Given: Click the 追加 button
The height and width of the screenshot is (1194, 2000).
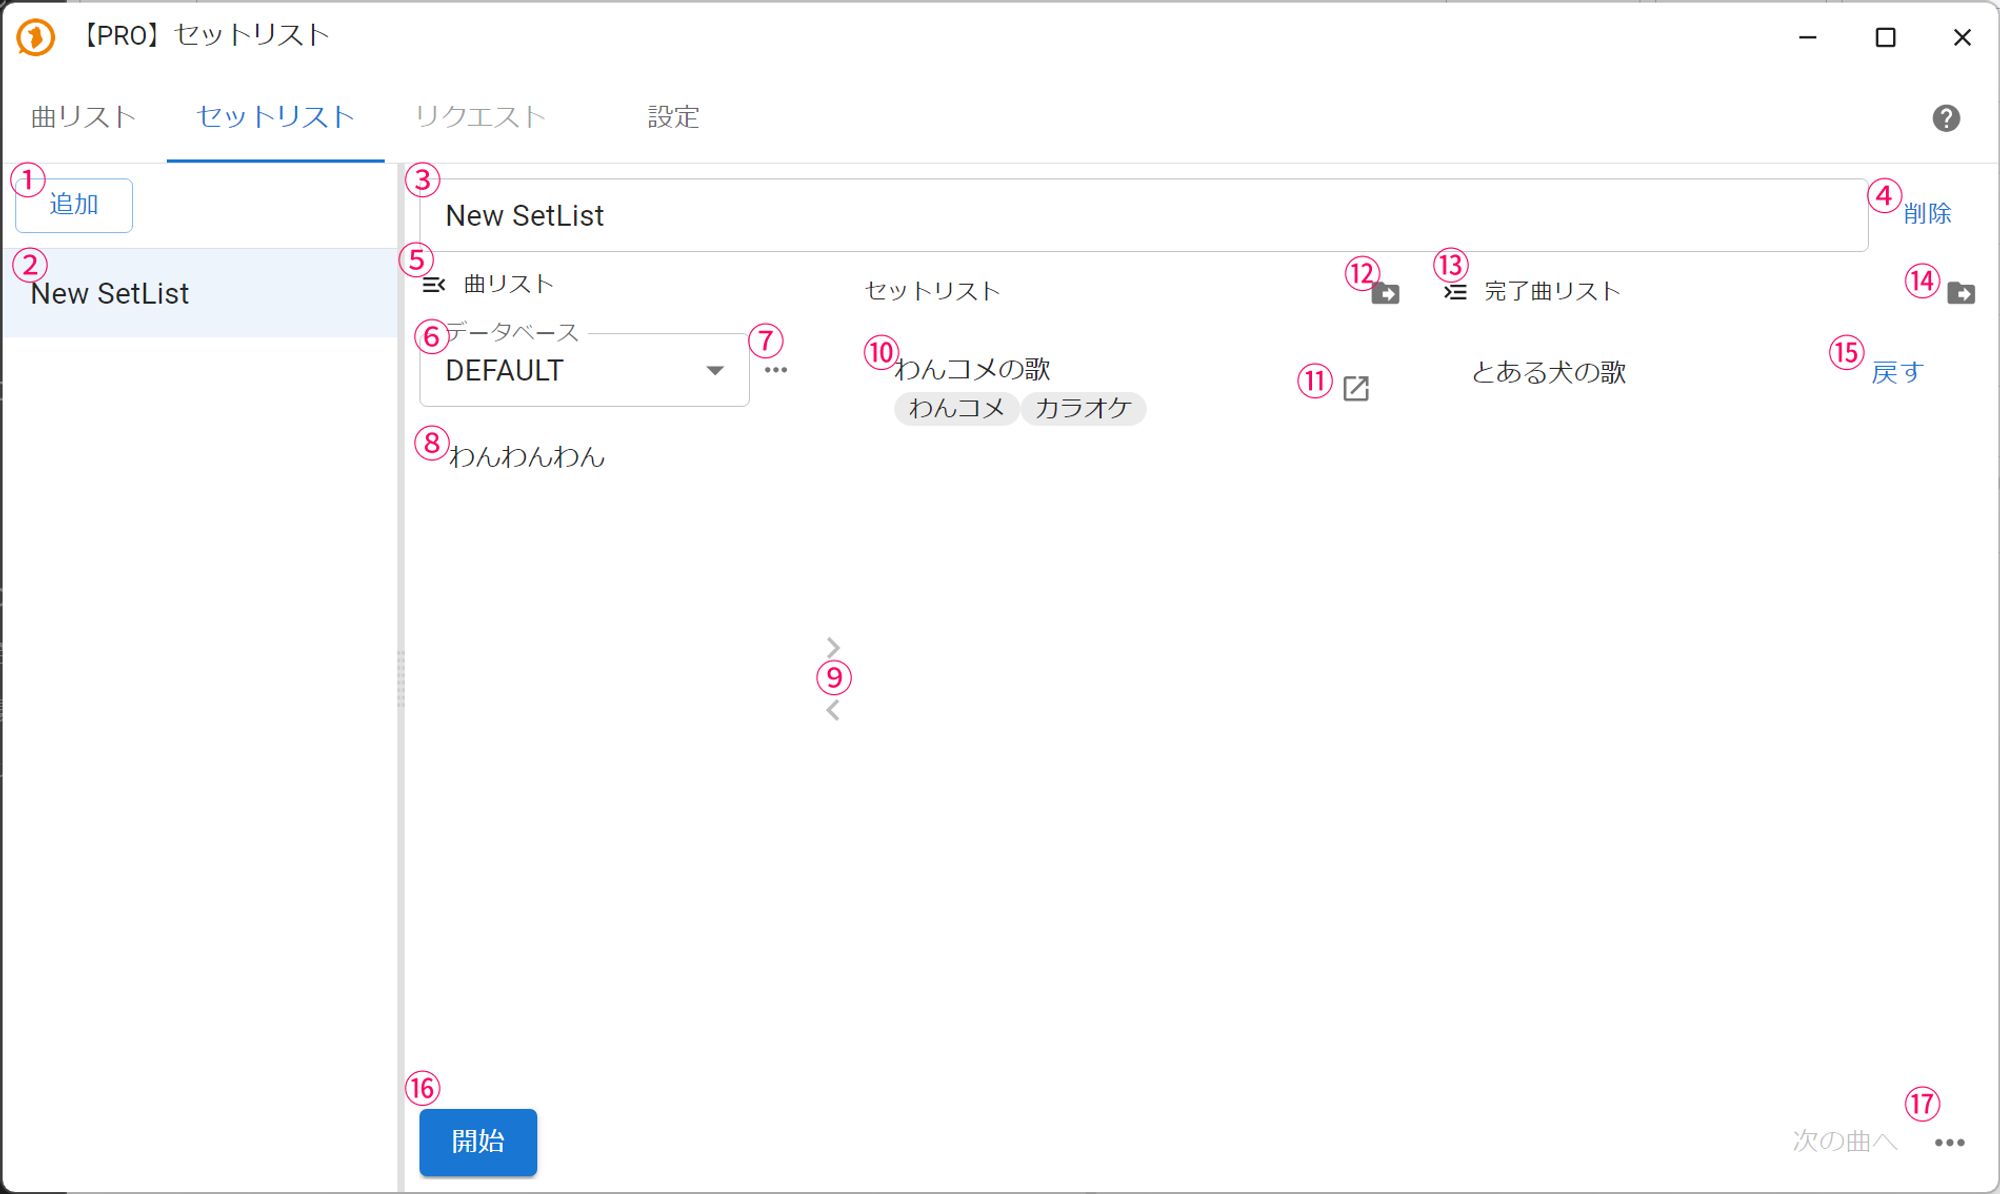Looking at the screenshot, I should click(74, 205).
